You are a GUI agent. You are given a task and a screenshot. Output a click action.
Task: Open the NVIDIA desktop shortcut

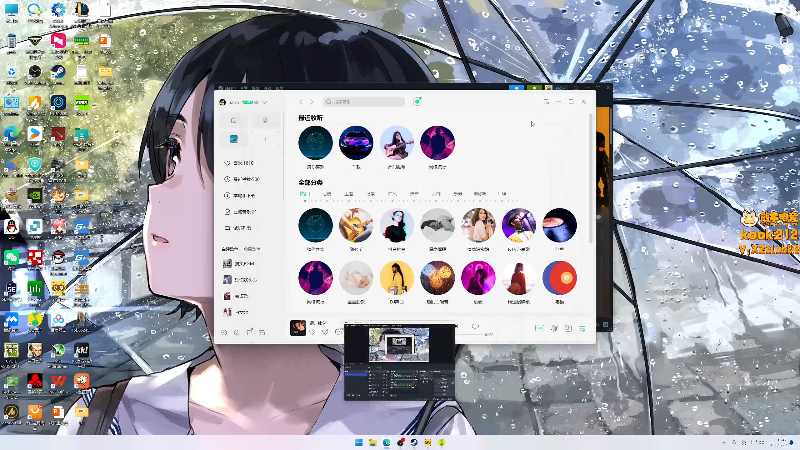[x=35, y=197]
